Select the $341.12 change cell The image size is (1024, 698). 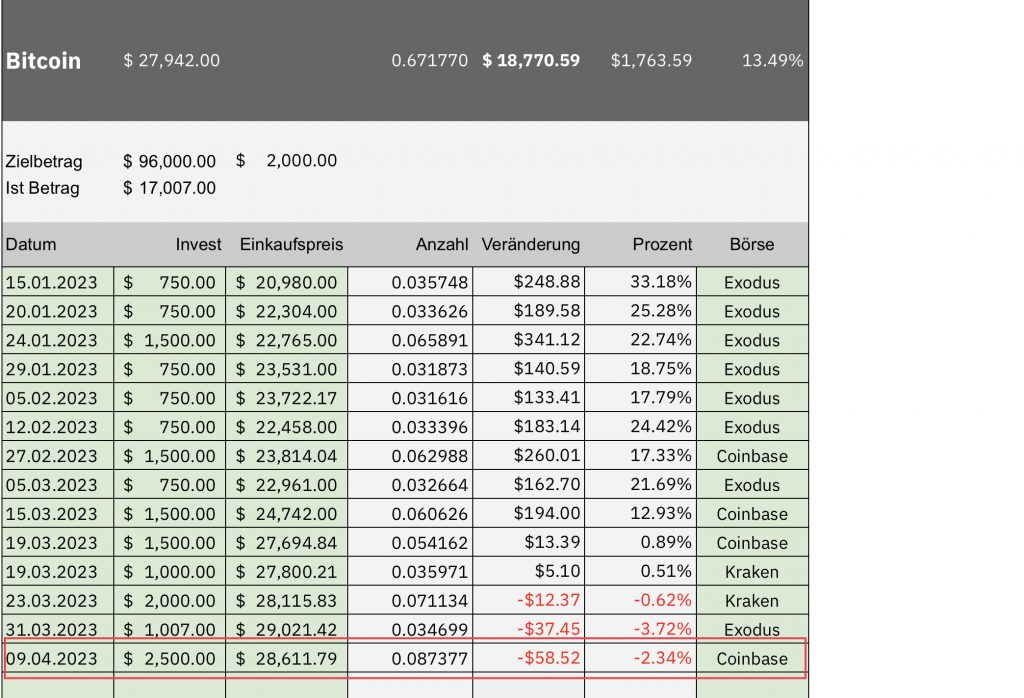[528, 340]
